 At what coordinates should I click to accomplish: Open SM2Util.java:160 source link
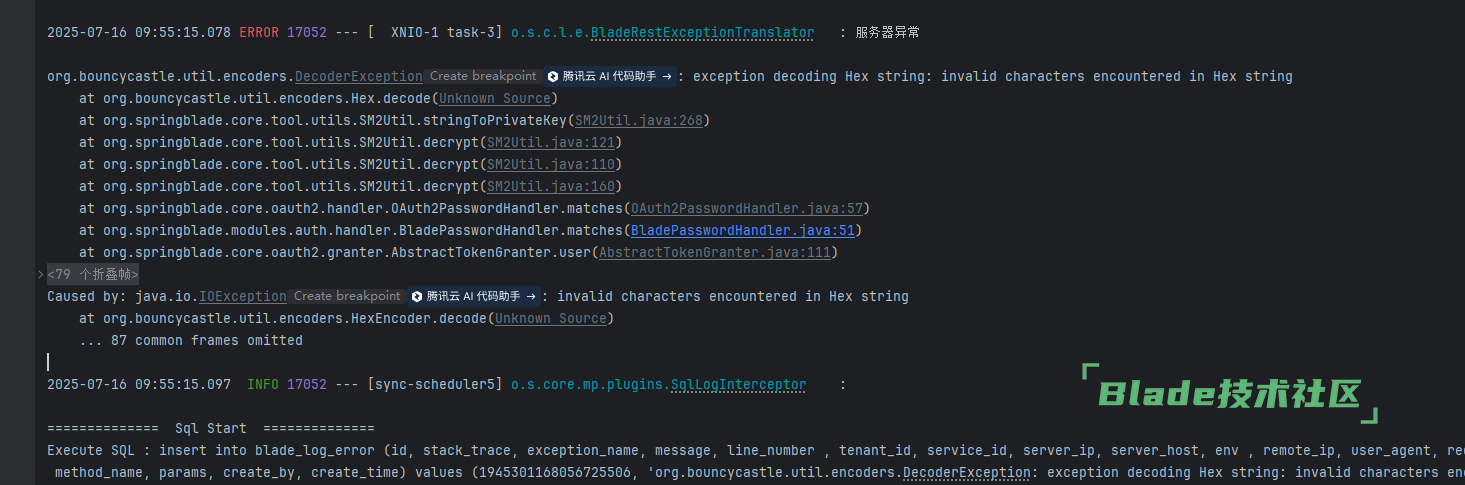[551, 186]
